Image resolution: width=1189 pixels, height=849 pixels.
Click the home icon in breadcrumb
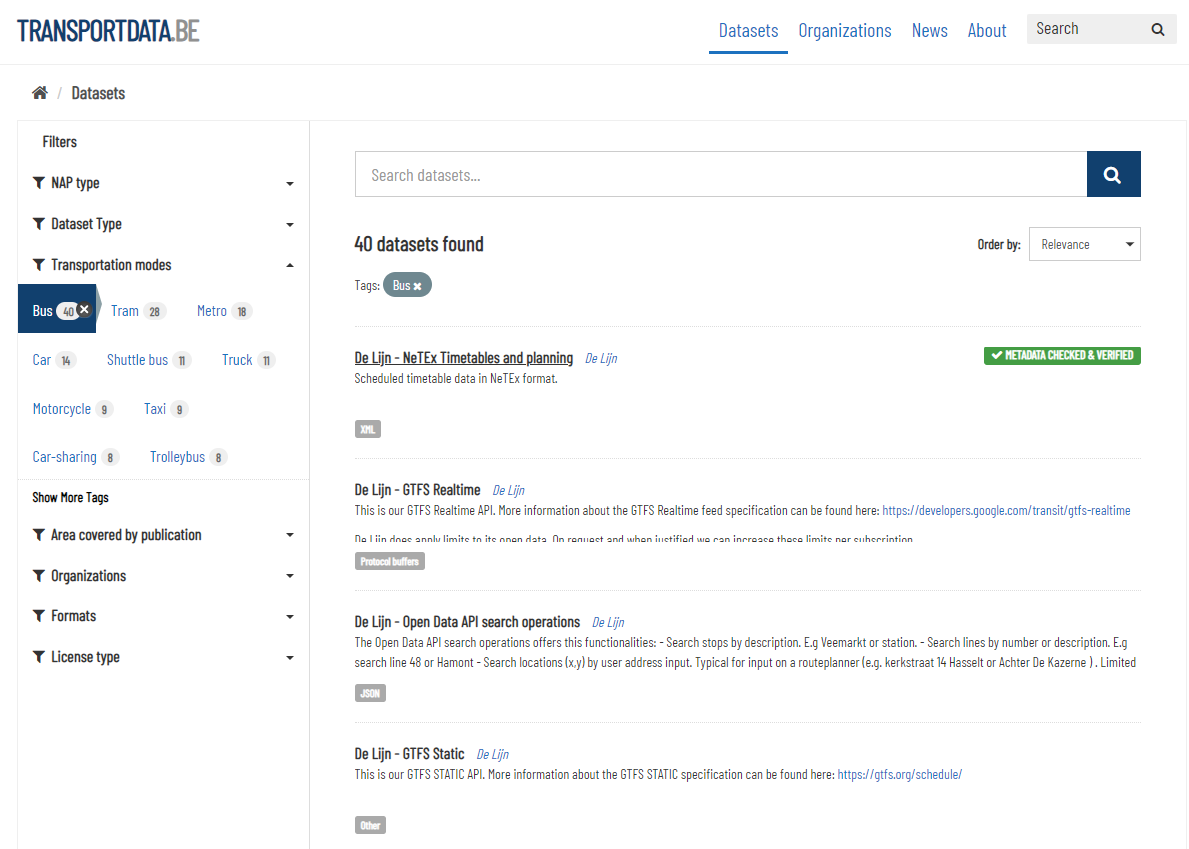(x=40, y=93)
